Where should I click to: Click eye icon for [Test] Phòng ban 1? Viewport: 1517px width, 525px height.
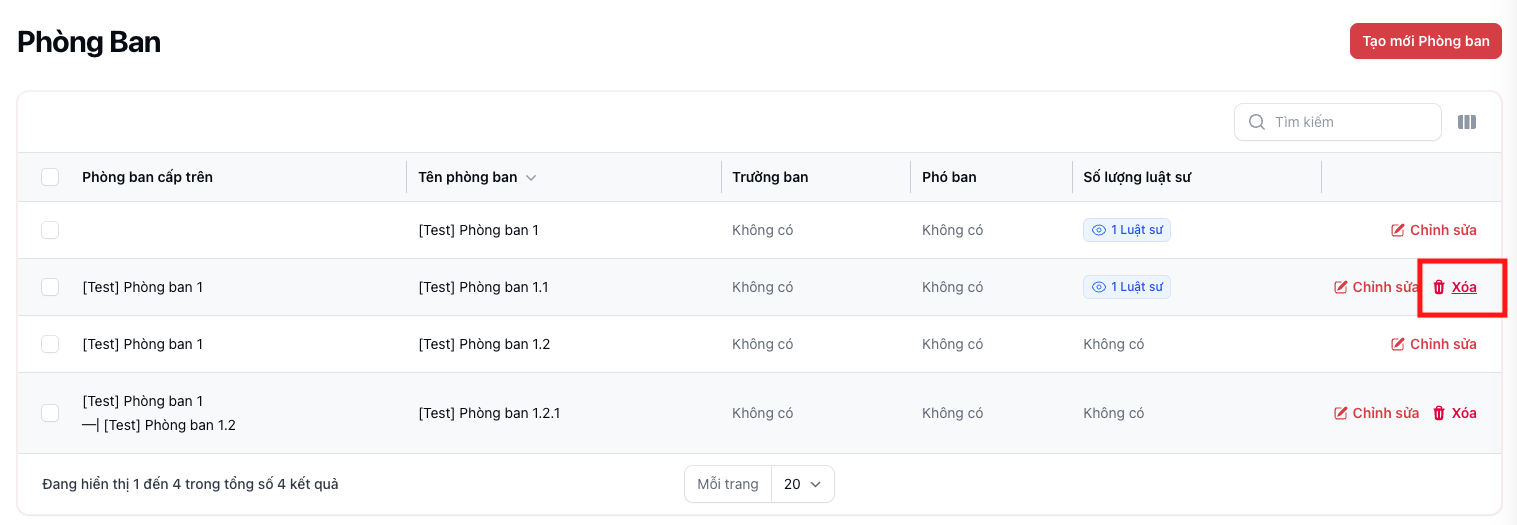tap(1099, 230)
